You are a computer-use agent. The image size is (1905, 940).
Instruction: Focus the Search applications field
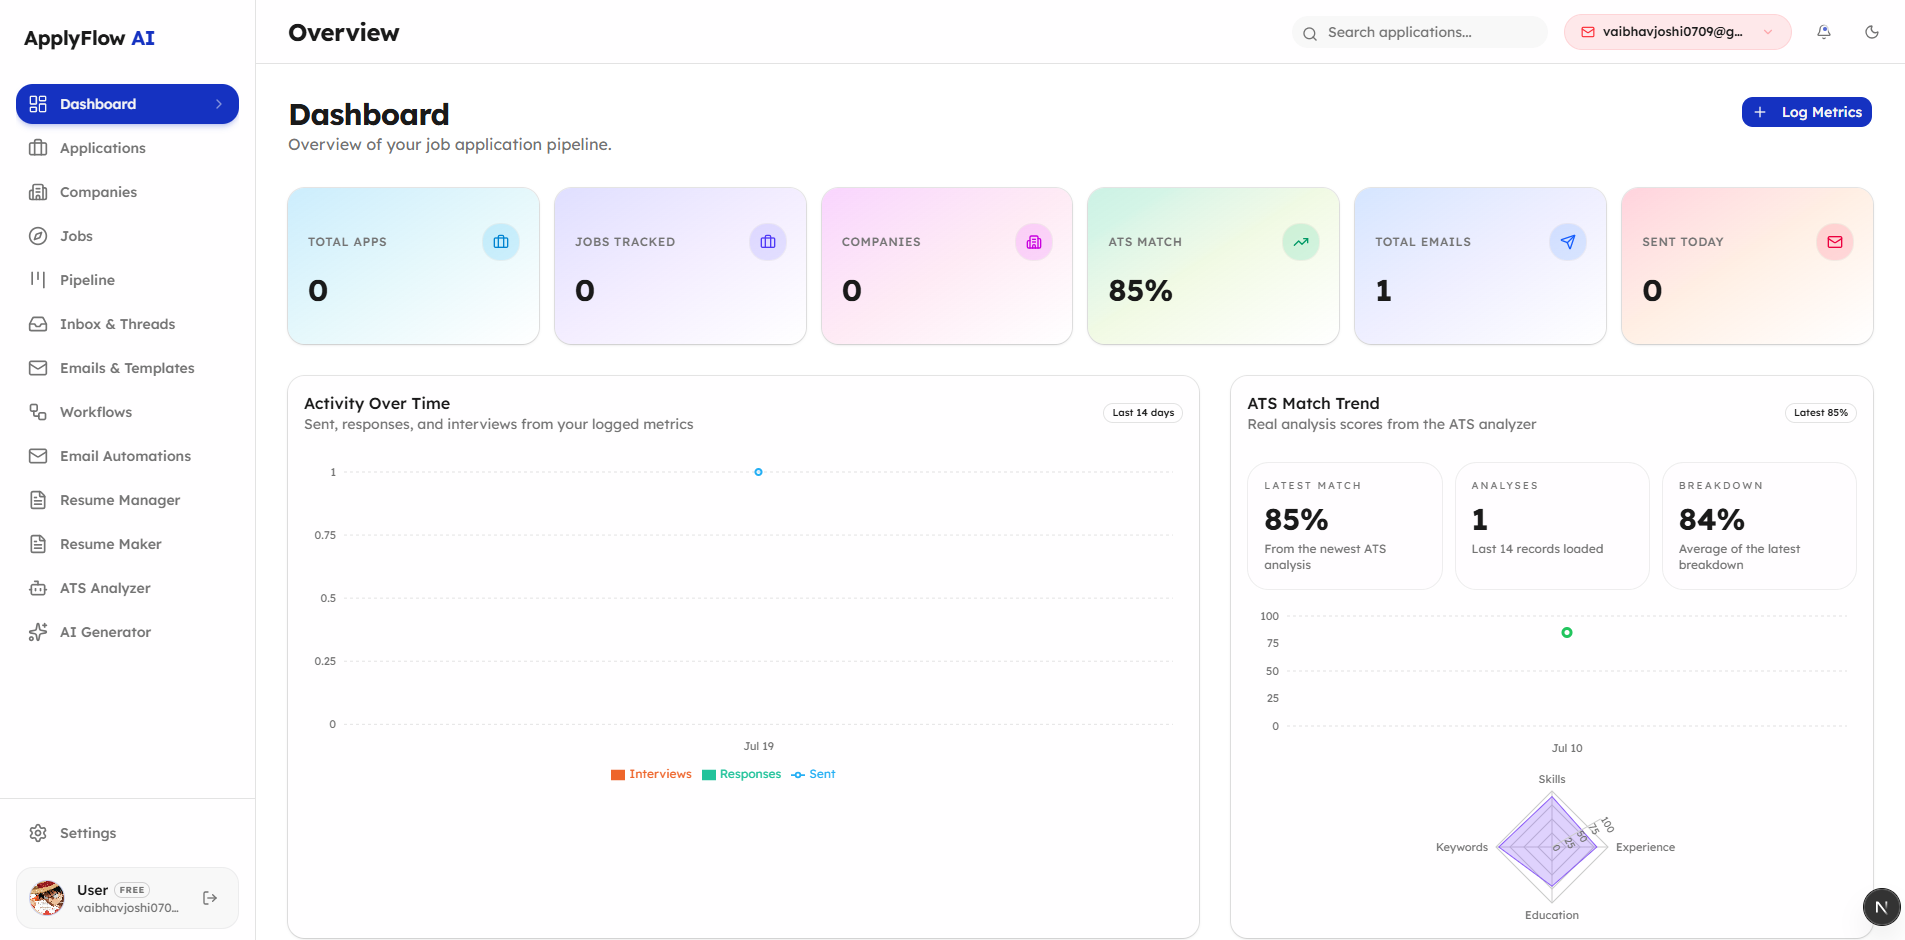1420,32
